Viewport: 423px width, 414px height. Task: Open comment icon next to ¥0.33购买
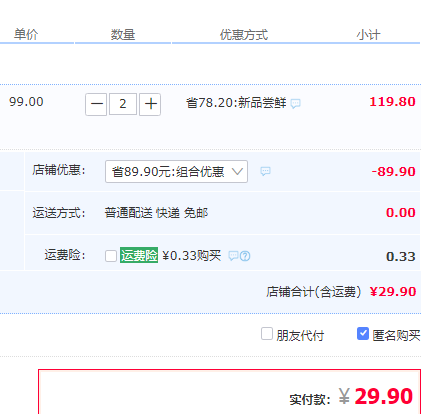click(x=233, y=256)
